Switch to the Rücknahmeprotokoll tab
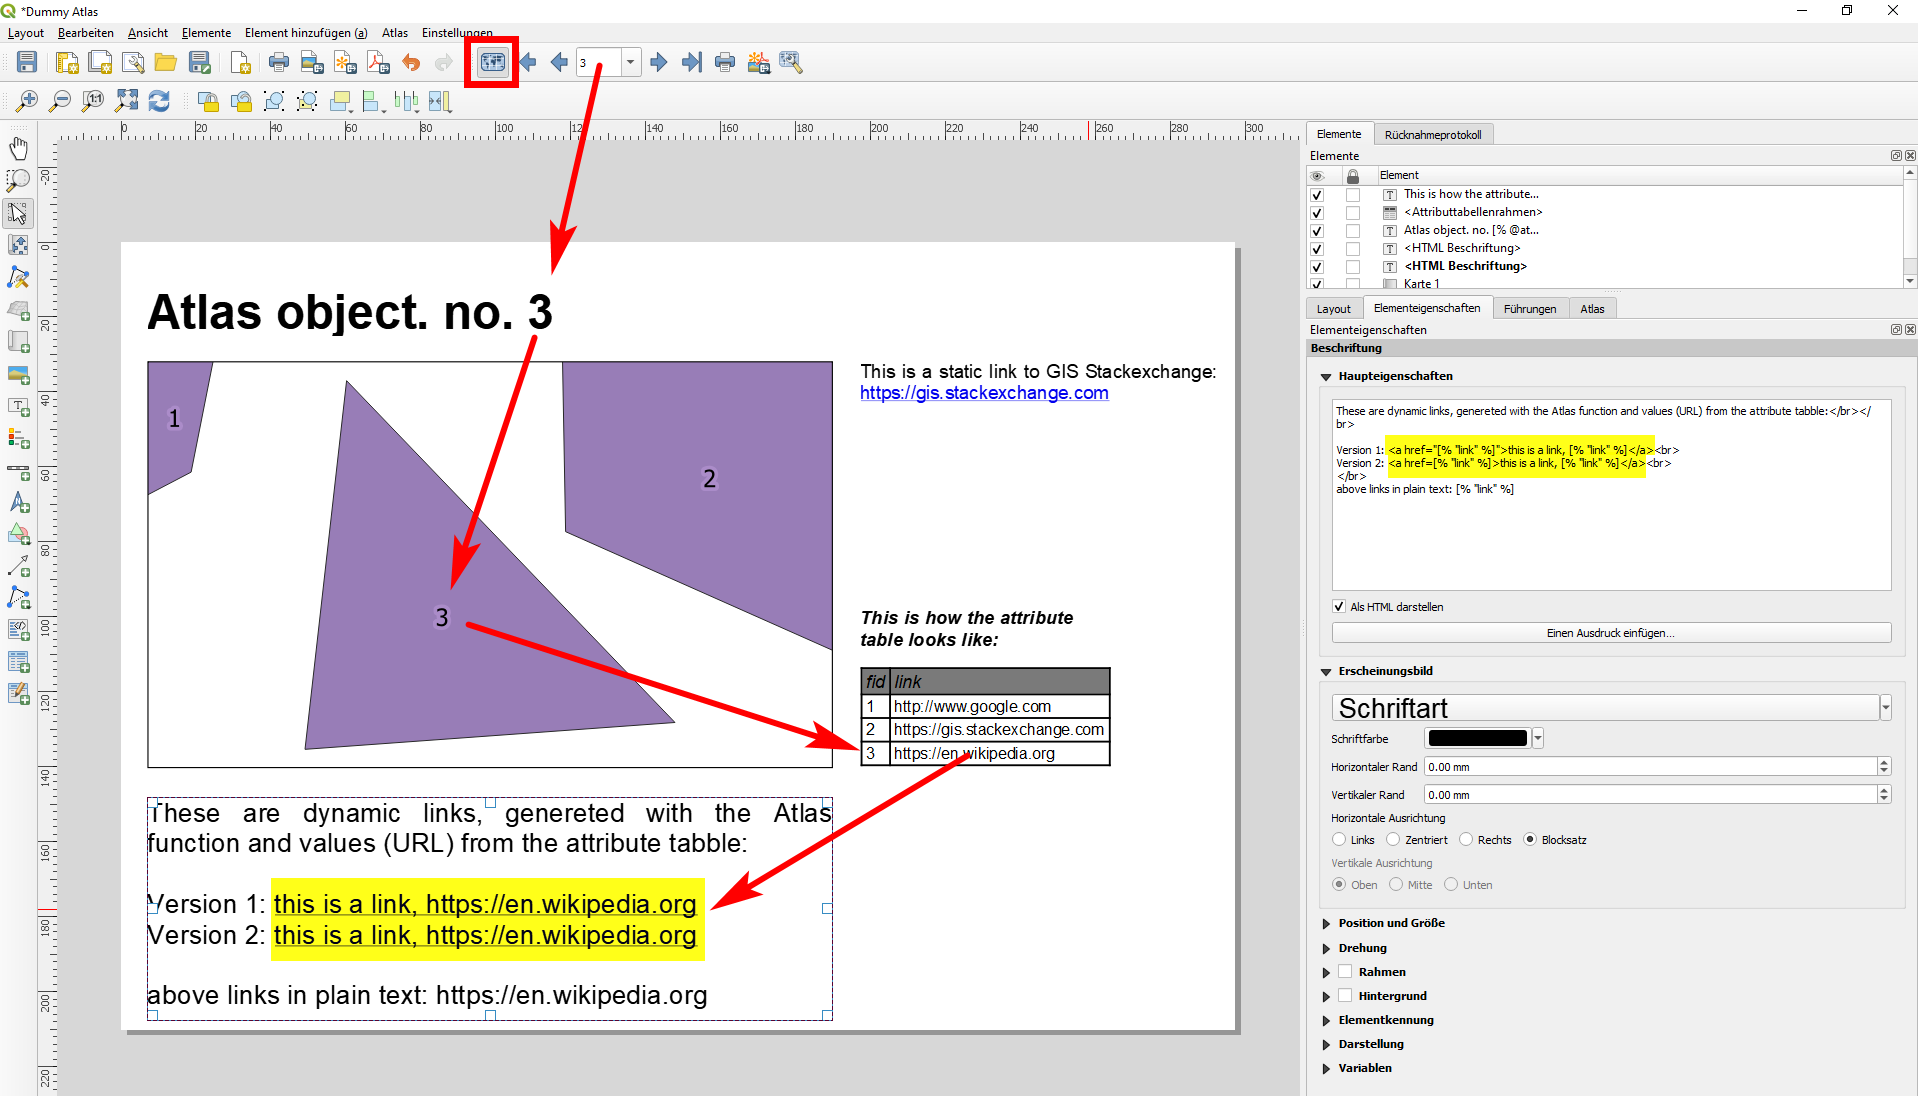 pyautogui.click(x=1433, y=135)
